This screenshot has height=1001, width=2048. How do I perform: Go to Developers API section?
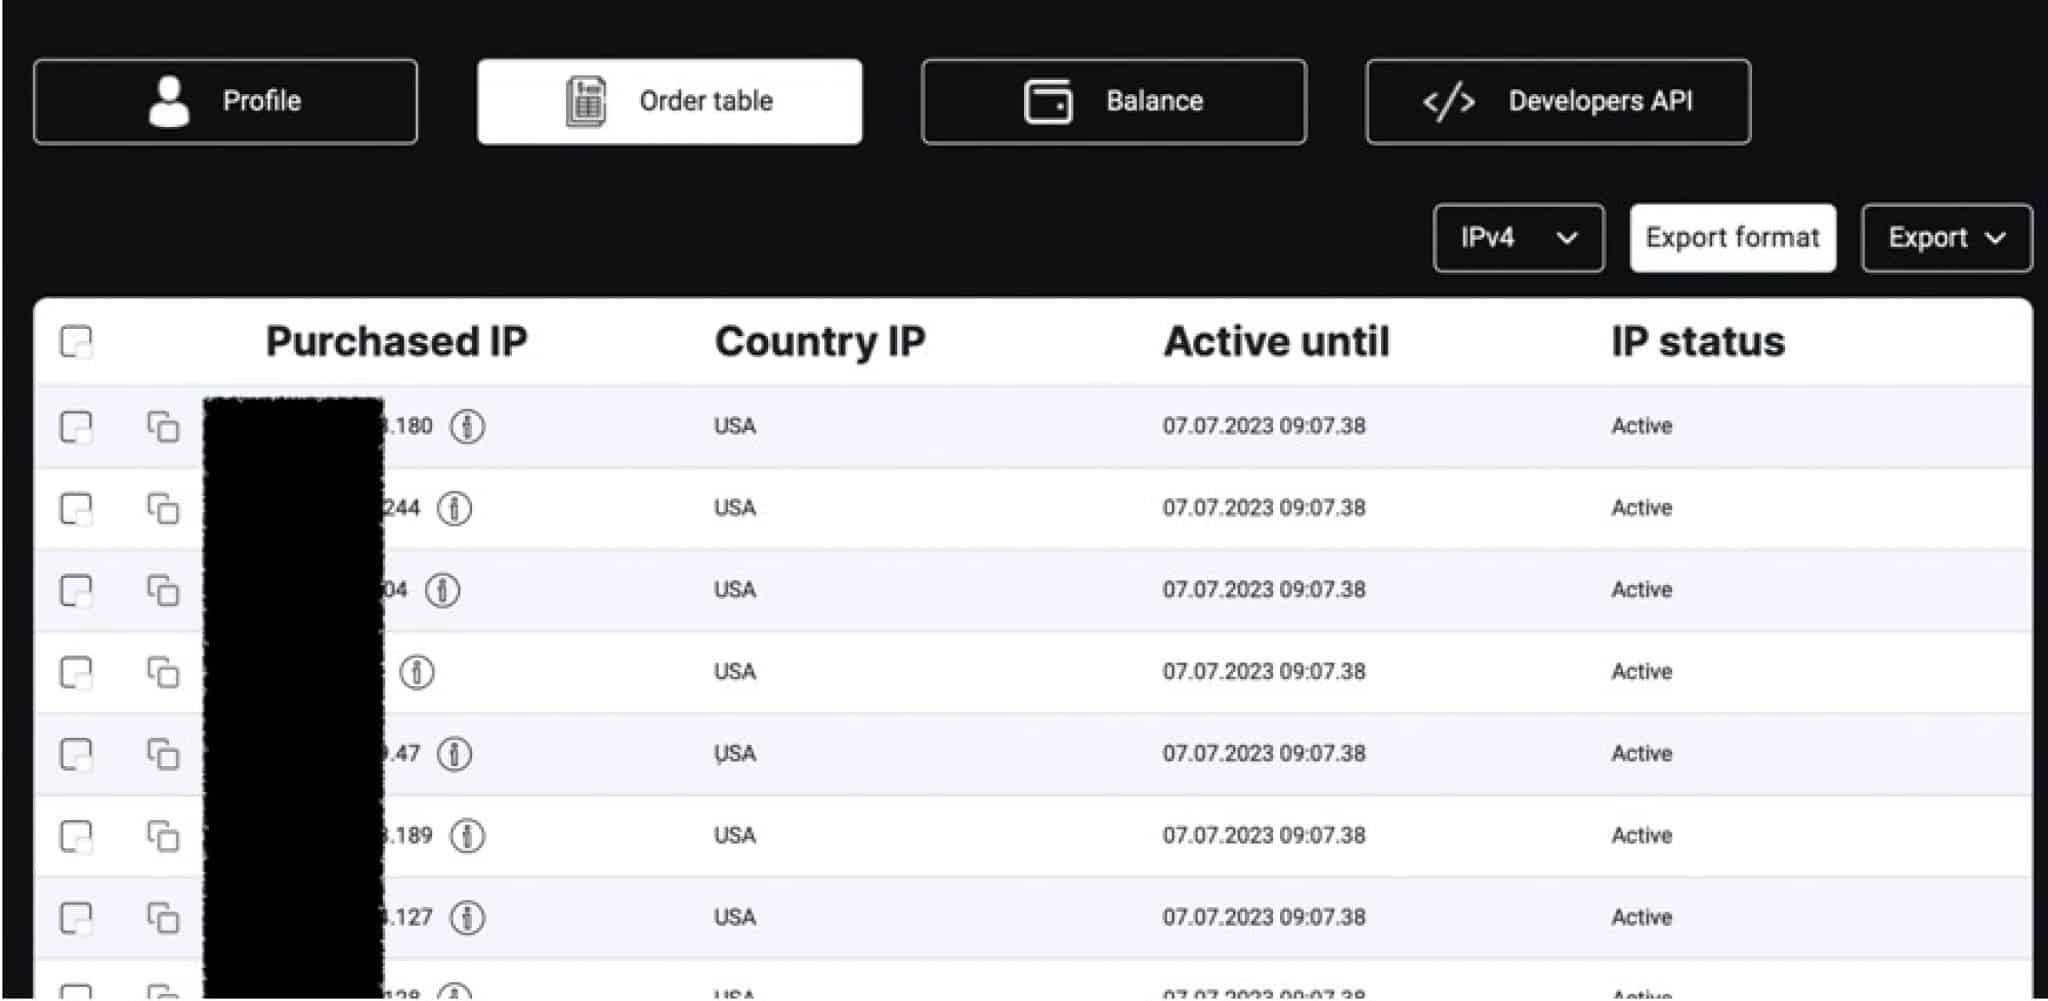click(1557, 102)
